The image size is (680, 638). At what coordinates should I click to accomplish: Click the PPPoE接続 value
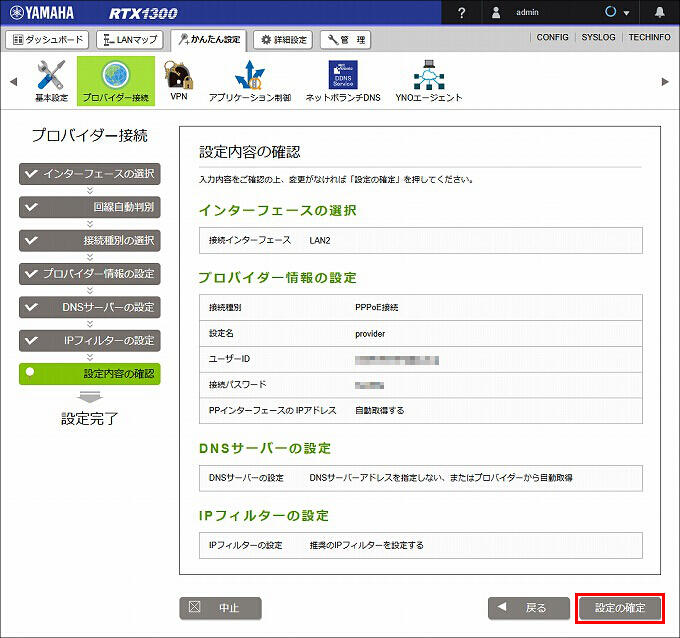tap(376, 308)
